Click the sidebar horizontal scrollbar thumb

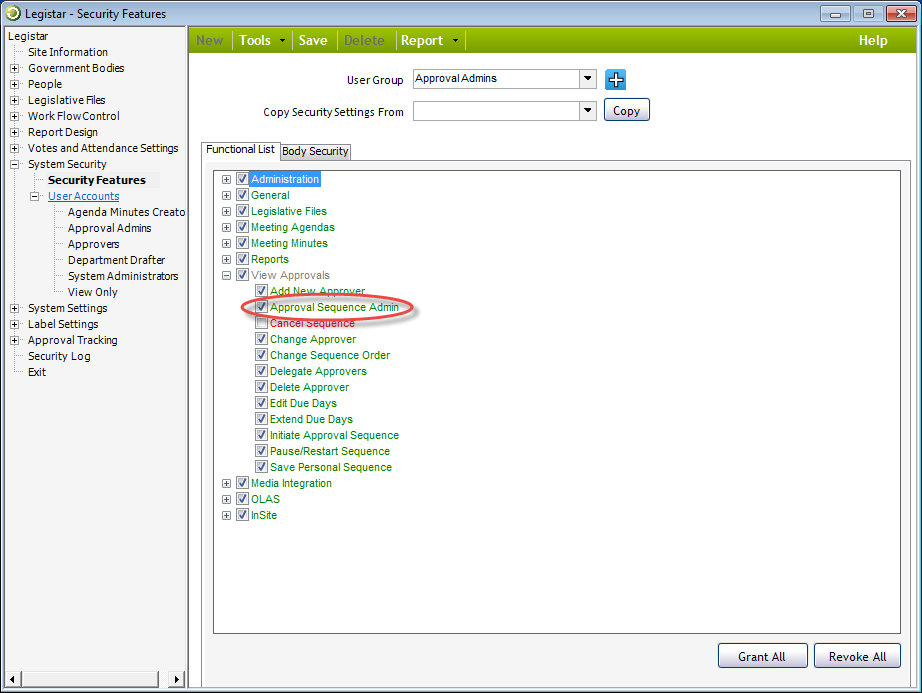[91, 679]
